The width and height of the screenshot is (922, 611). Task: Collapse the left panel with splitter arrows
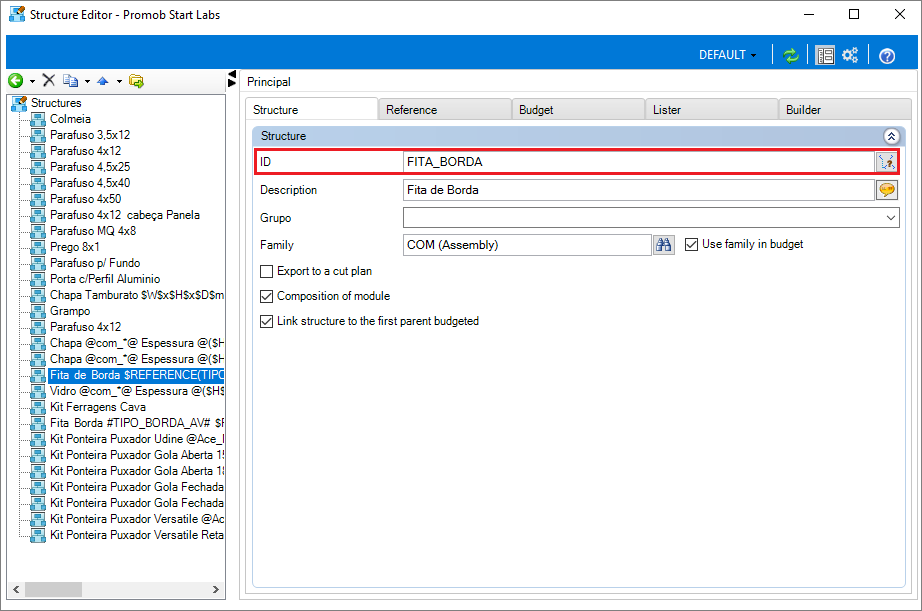(x=232, y=79)
